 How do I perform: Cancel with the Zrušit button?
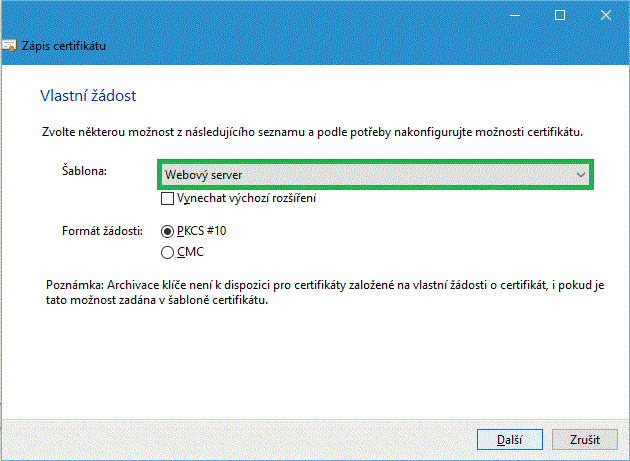tap(585, 439)
